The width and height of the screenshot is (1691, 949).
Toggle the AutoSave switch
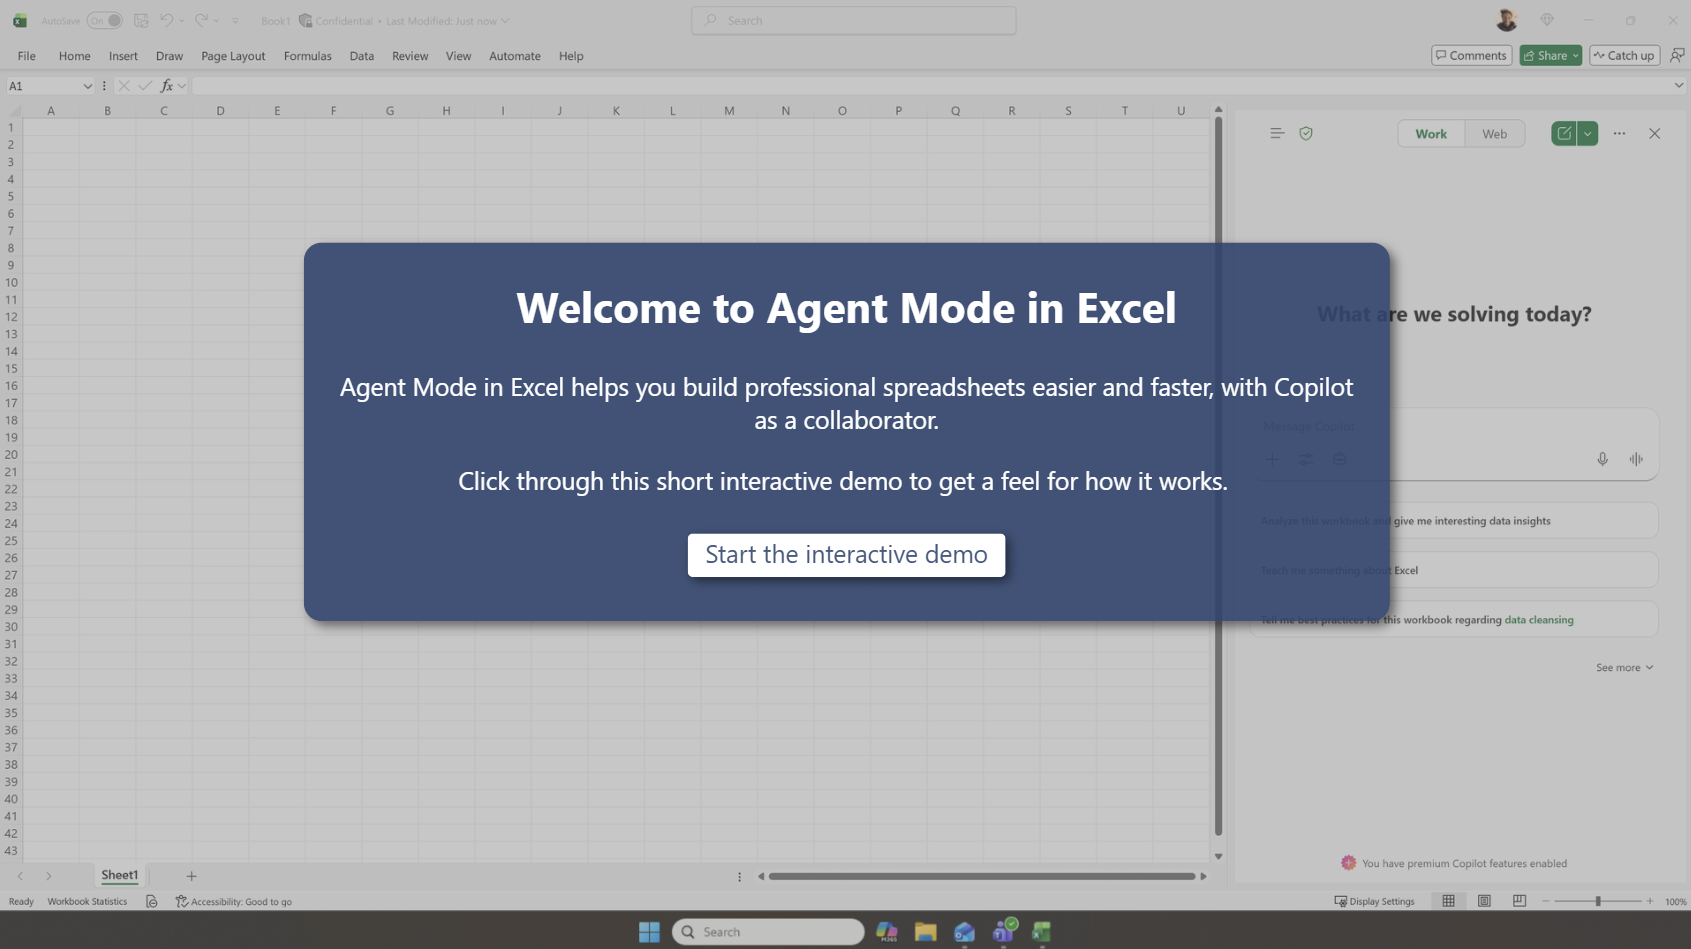coord(104,20)
